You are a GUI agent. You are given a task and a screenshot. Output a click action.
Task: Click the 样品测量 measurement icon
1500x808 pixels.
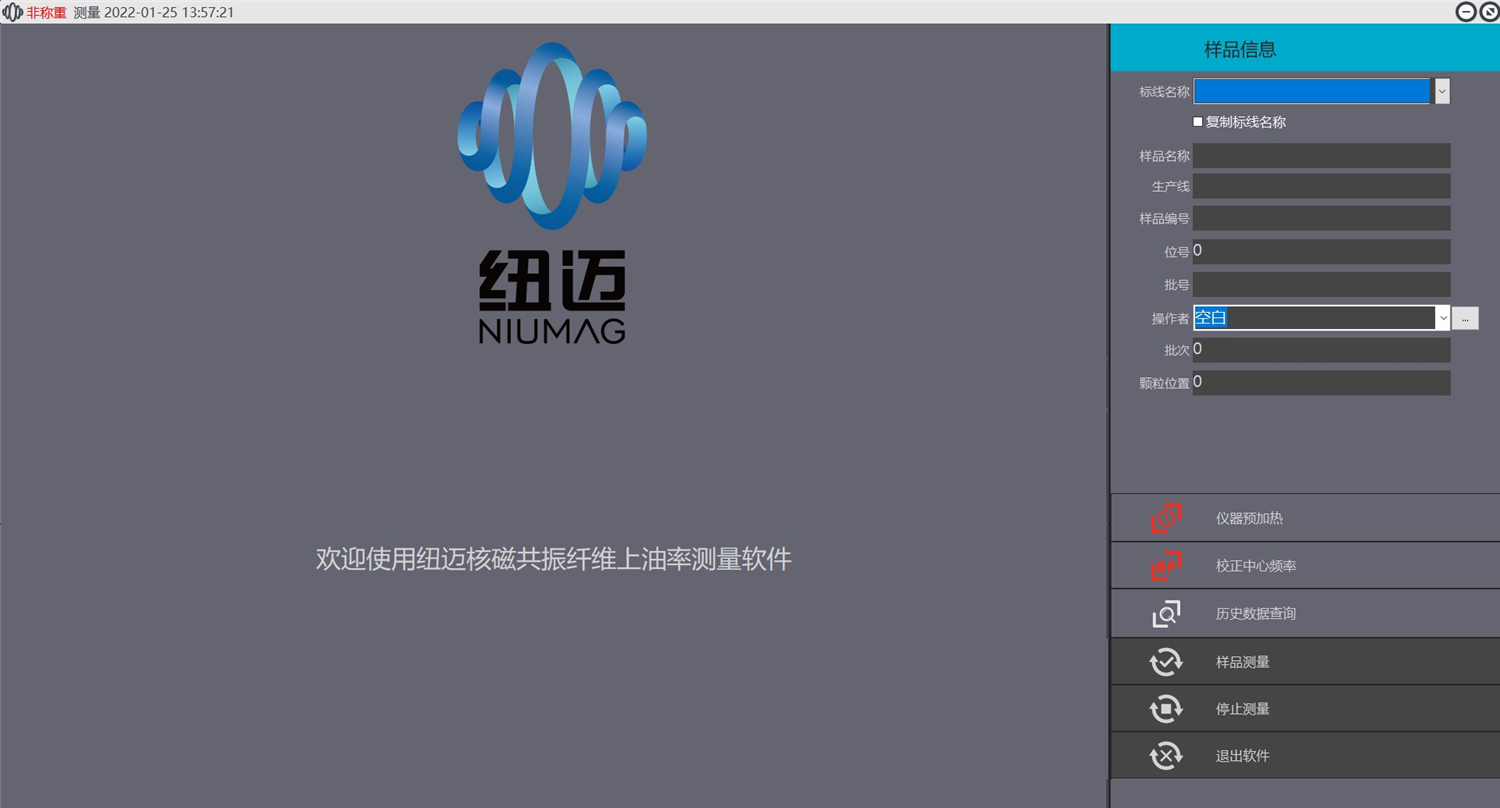tap(1165, 661)
